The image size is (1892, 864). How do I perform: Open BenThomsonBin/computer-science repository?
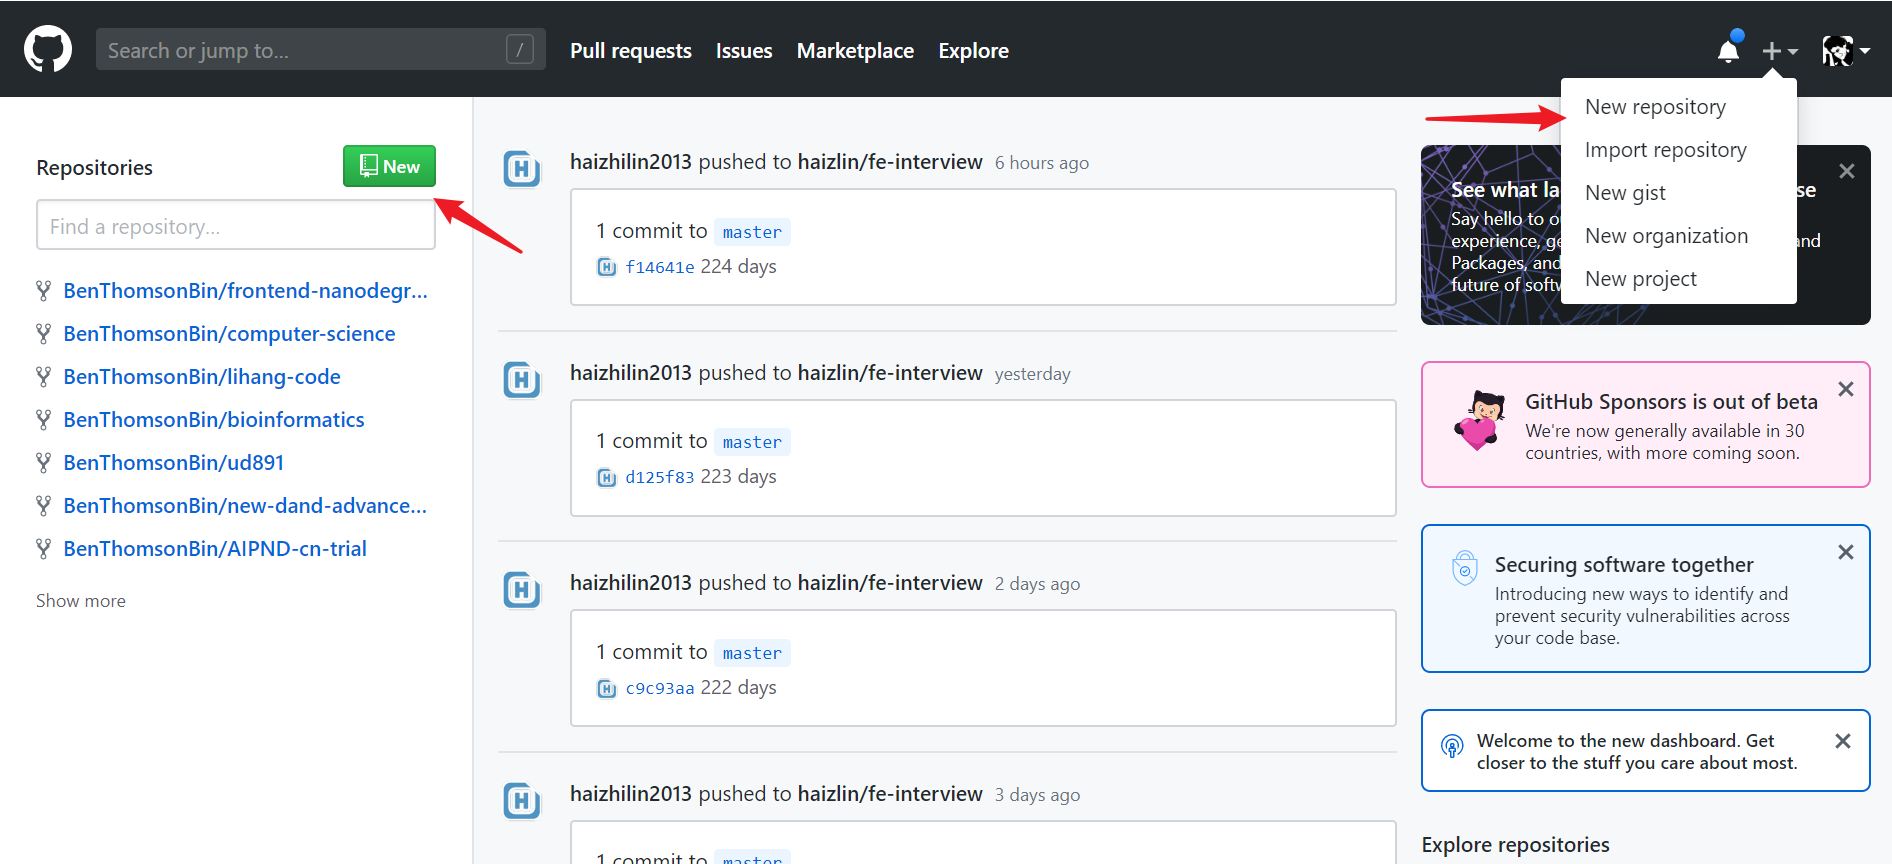pyautogui.click(x=229, y=334)
